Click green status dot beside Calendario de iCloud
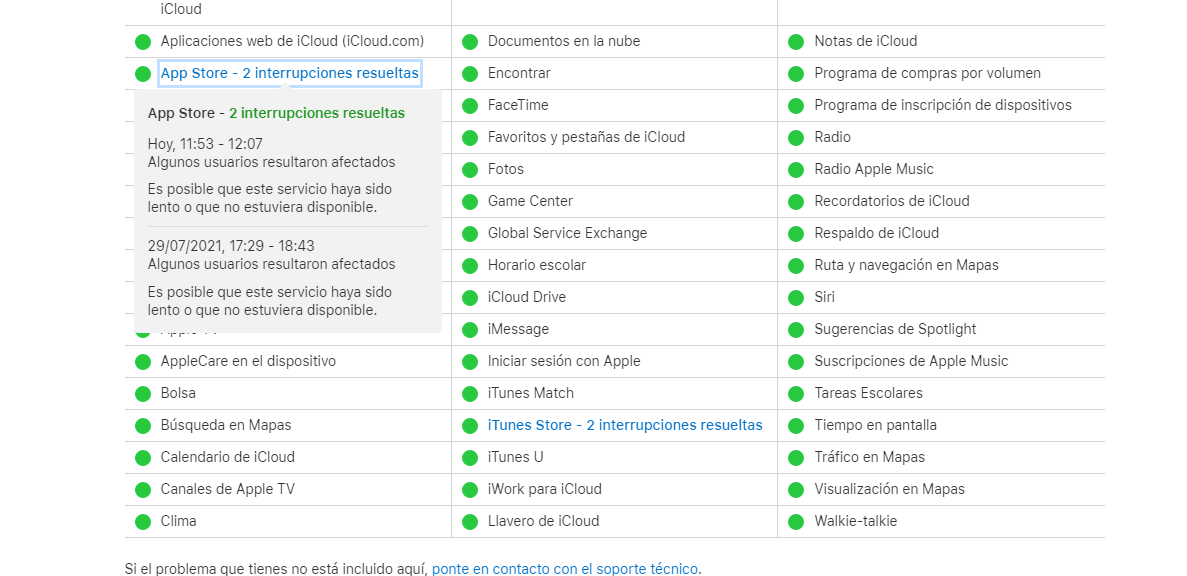 tap(143, 457)
